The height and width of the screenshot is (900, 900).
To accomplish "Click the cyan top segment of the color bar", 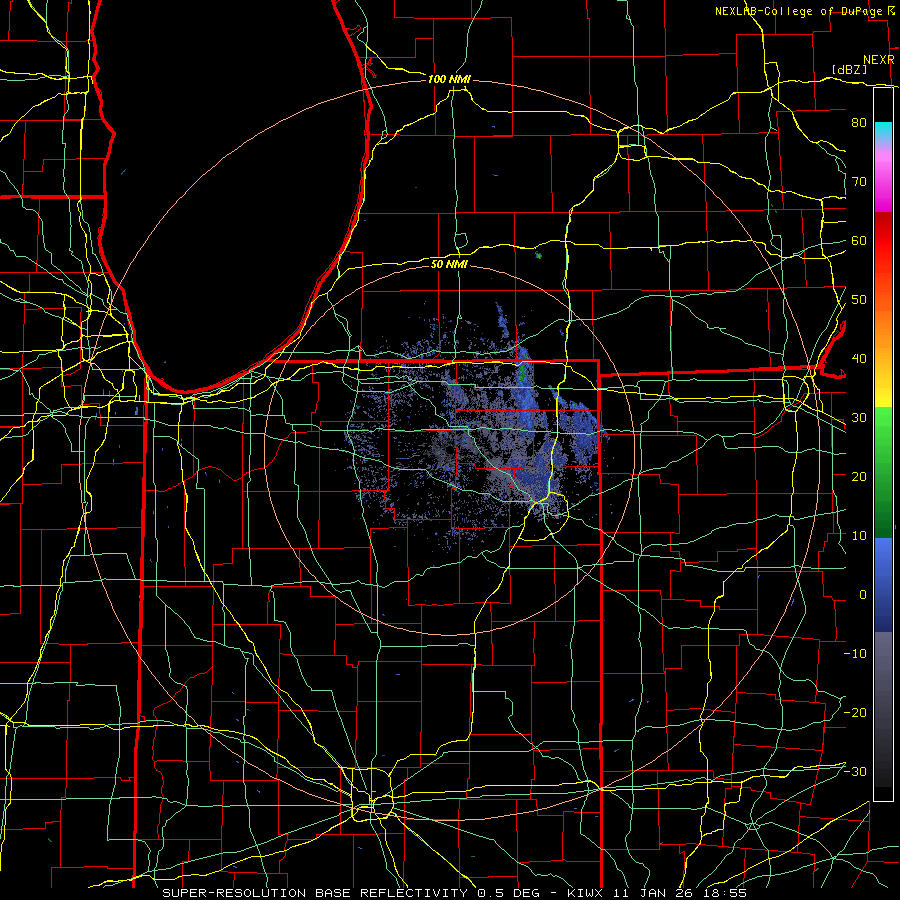I will click(x=883, y=131).
